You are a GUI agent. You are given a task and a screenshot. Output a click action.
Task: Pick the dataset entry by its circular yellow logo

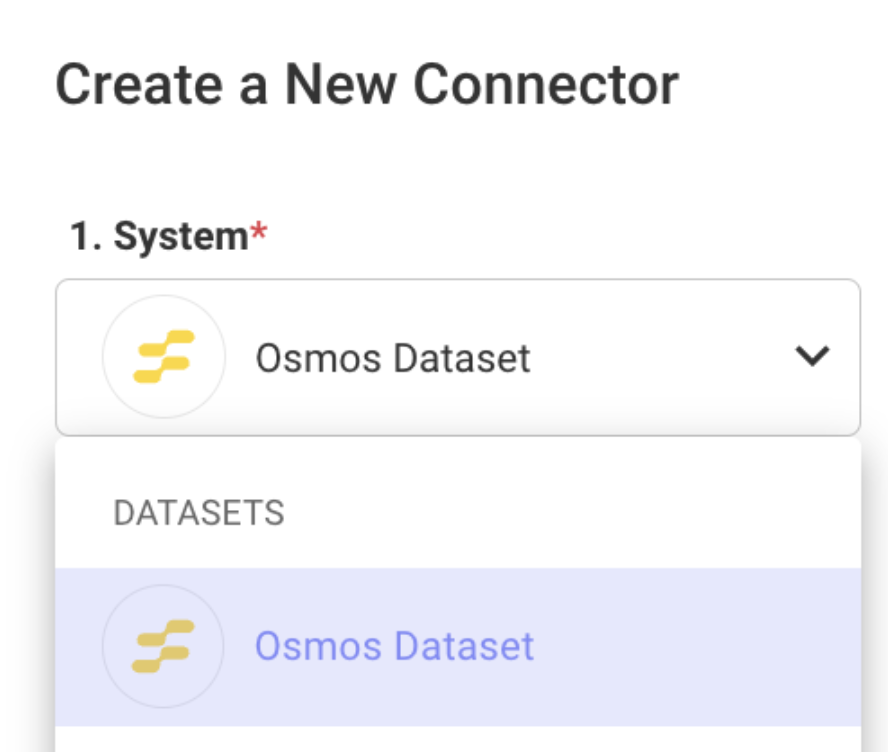[163, 646]
